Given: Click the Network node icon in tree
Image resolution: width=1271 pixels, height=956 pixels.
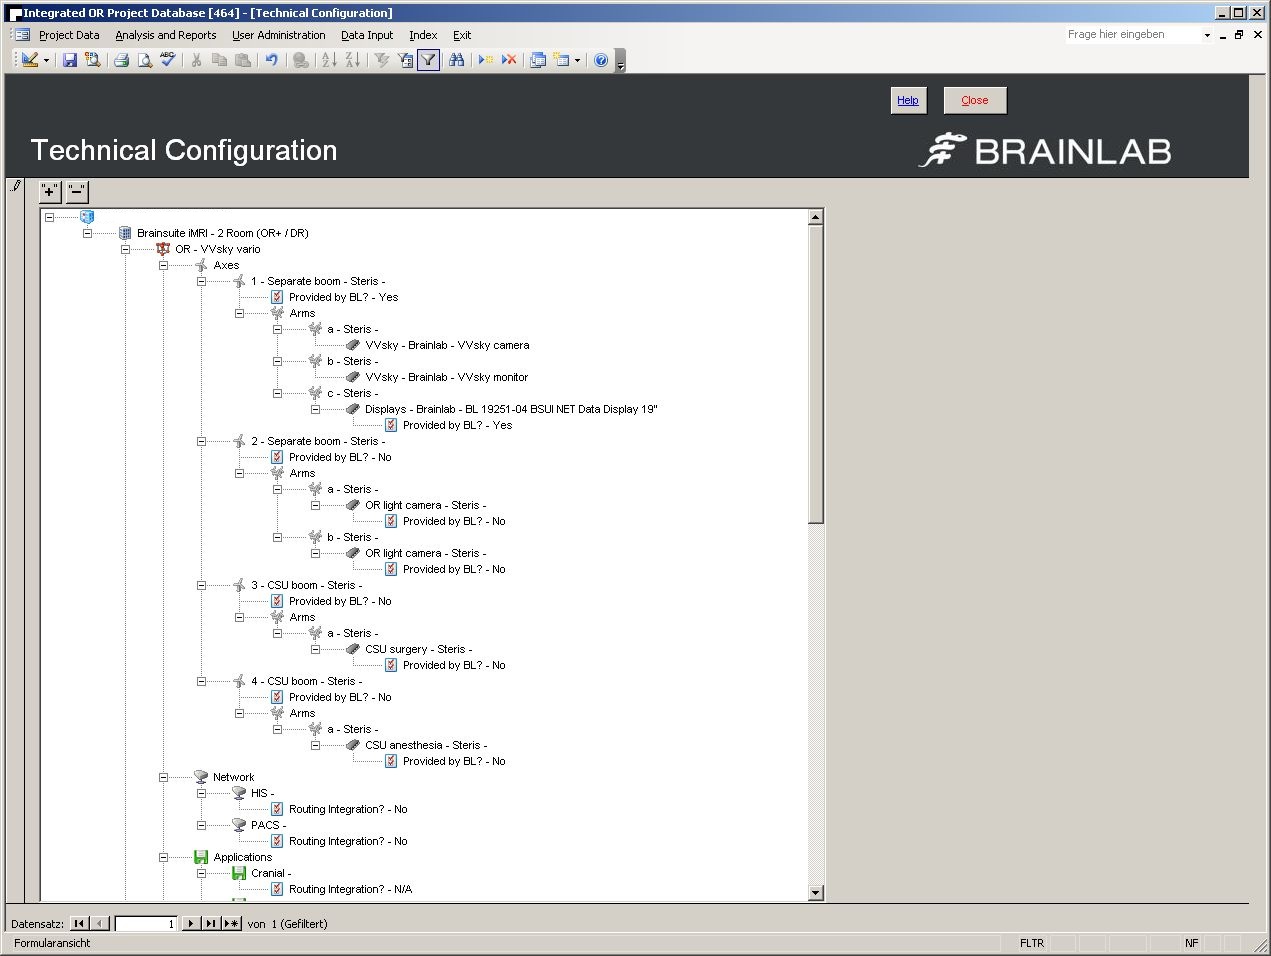Looking at the screenshot, I should (201, 777).
